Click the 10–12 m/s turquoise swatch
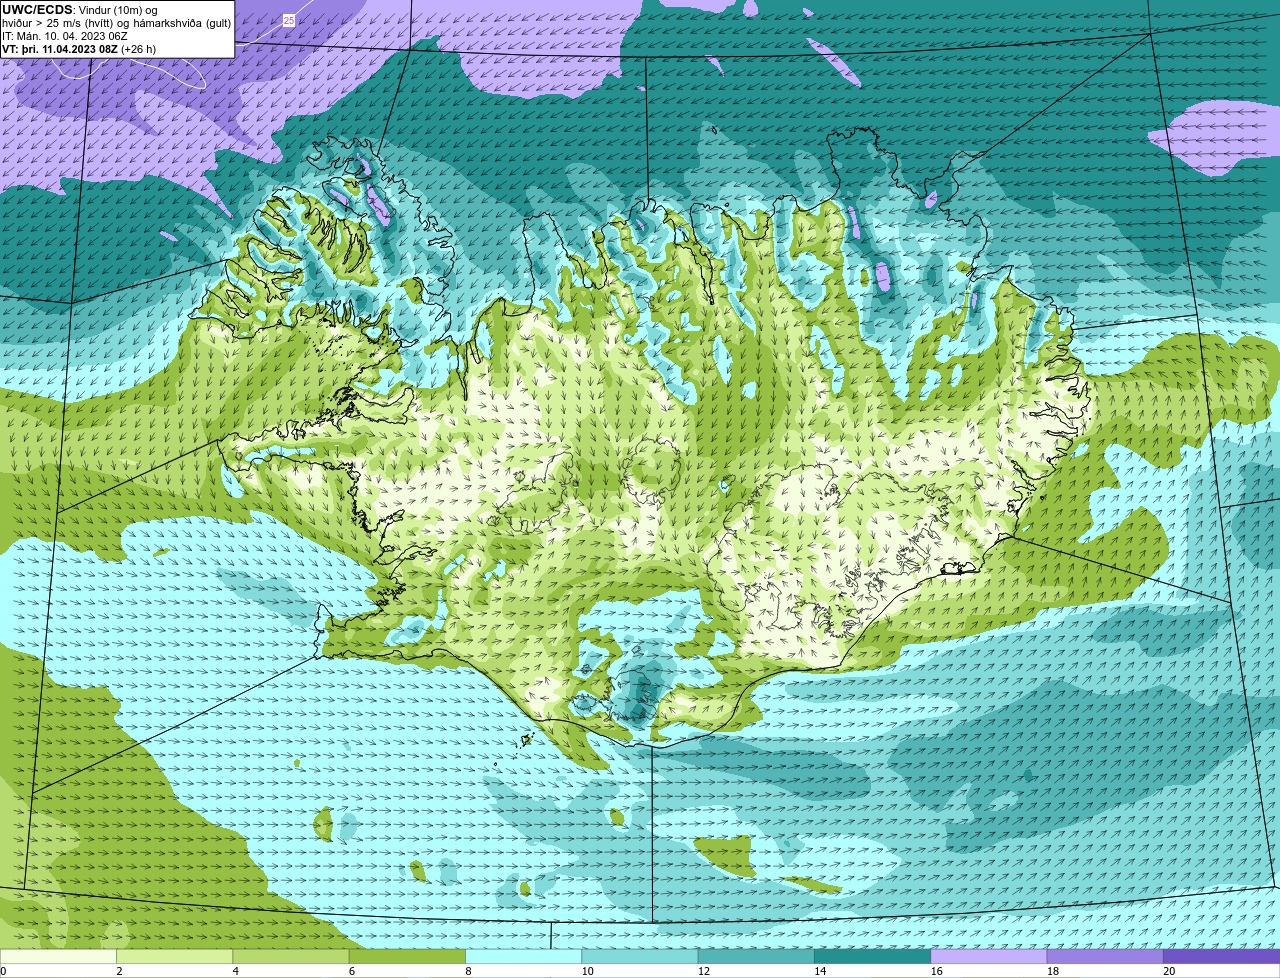Image resolution: width=1280 pixels, height=978 pixels. 639,956
